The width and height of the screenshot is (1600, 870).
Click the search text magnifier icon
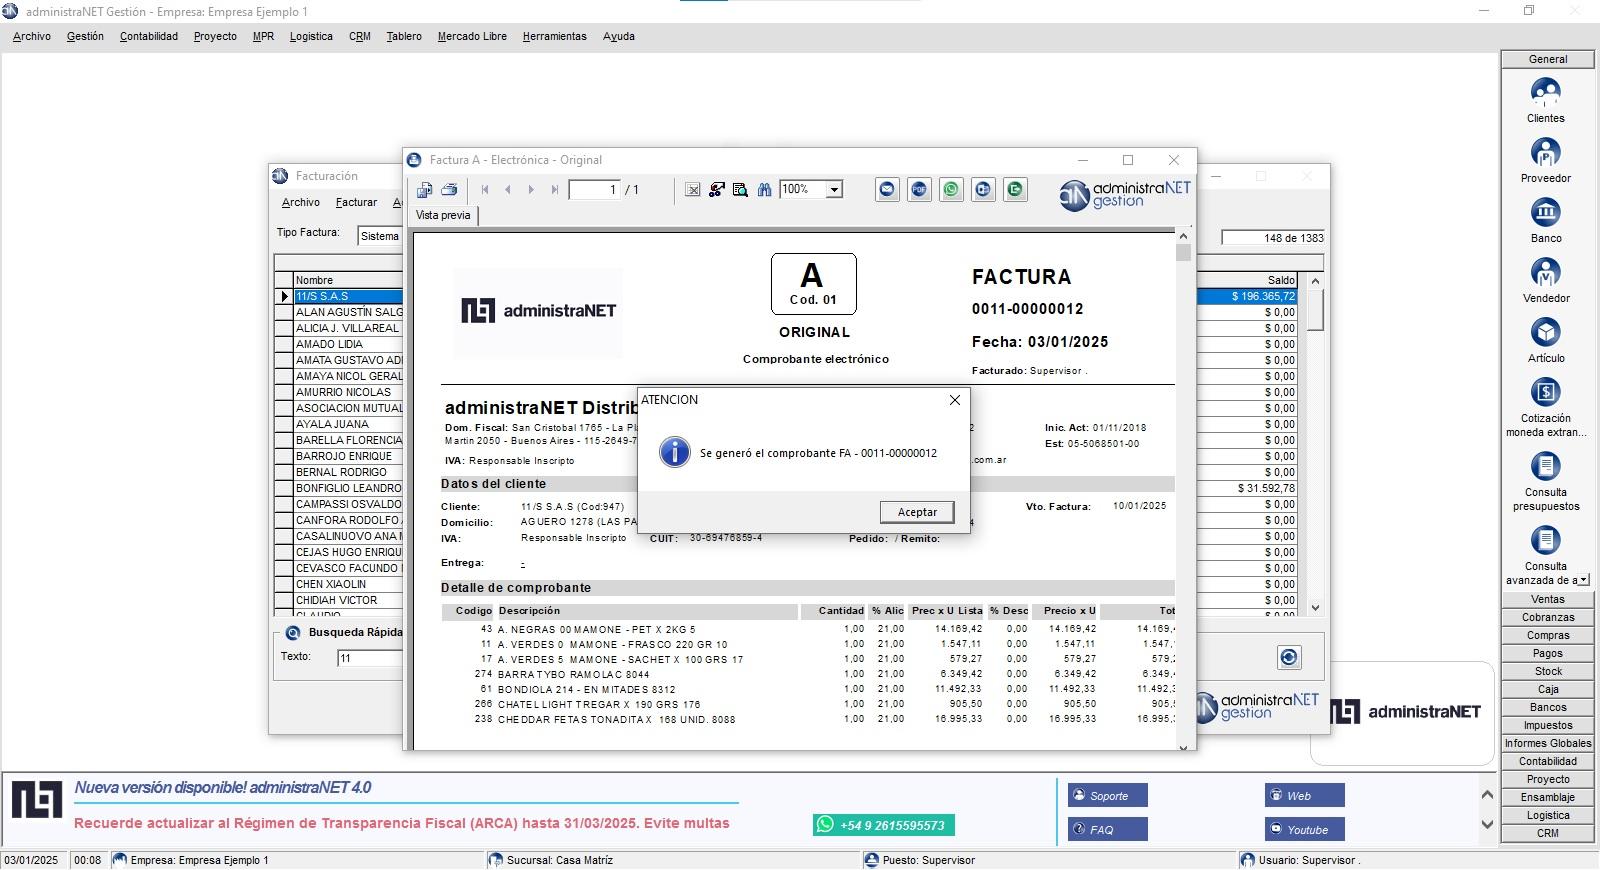(740, 190)
